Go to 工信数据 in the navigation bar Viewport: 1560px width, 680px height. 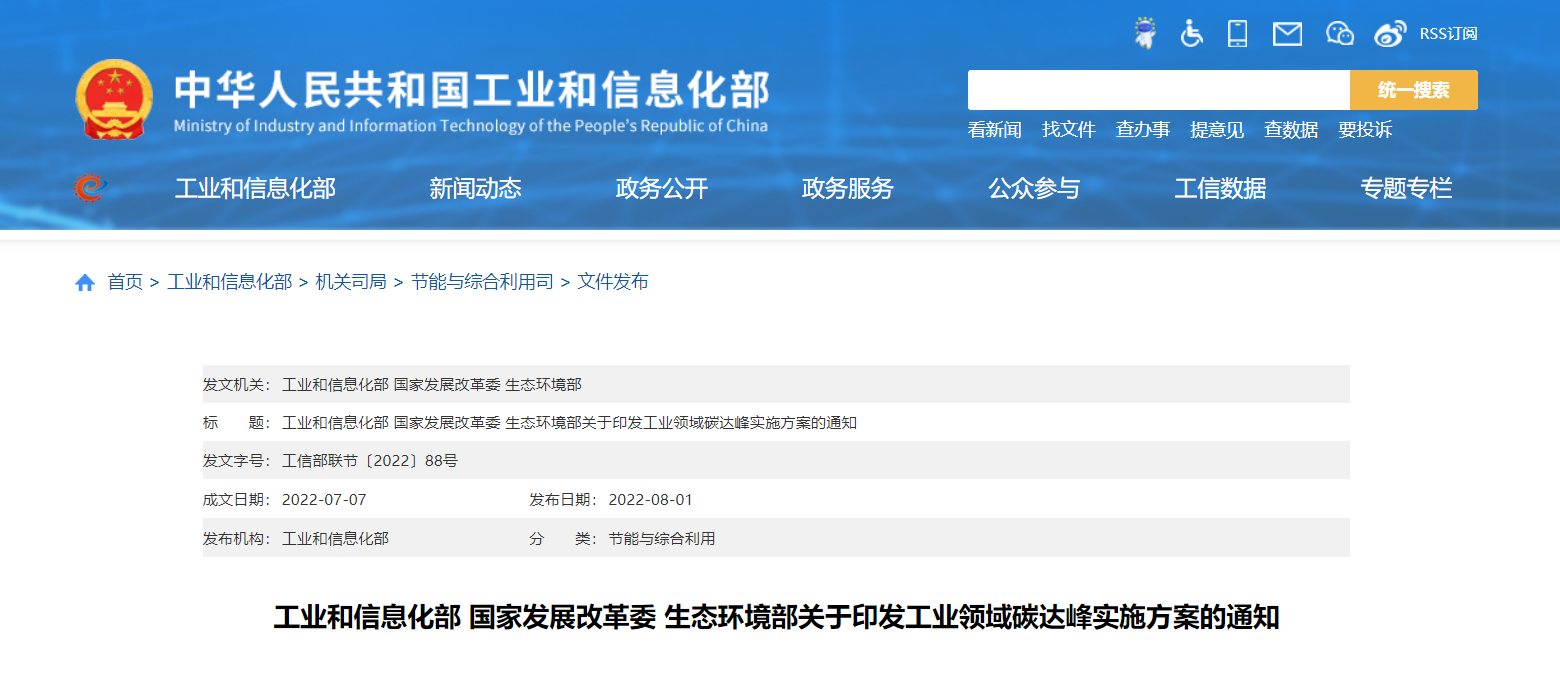tap(1219, 188)
